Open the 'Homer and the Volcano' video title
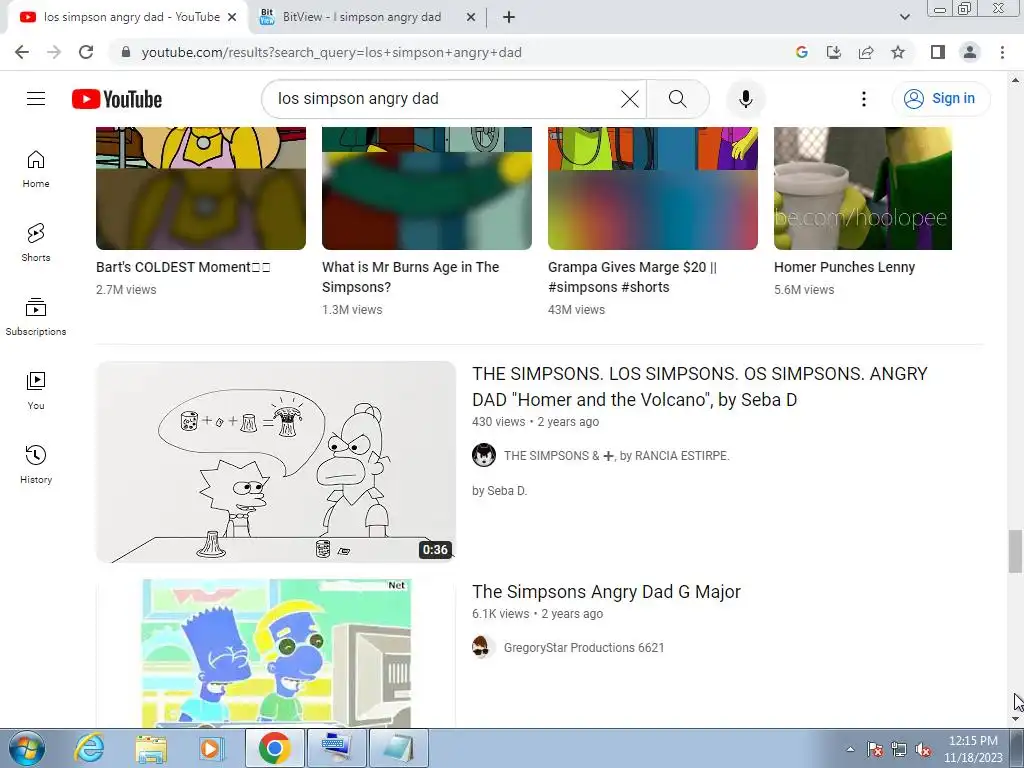The width and height of the screenshot is (1024, 768). point(699,387)
